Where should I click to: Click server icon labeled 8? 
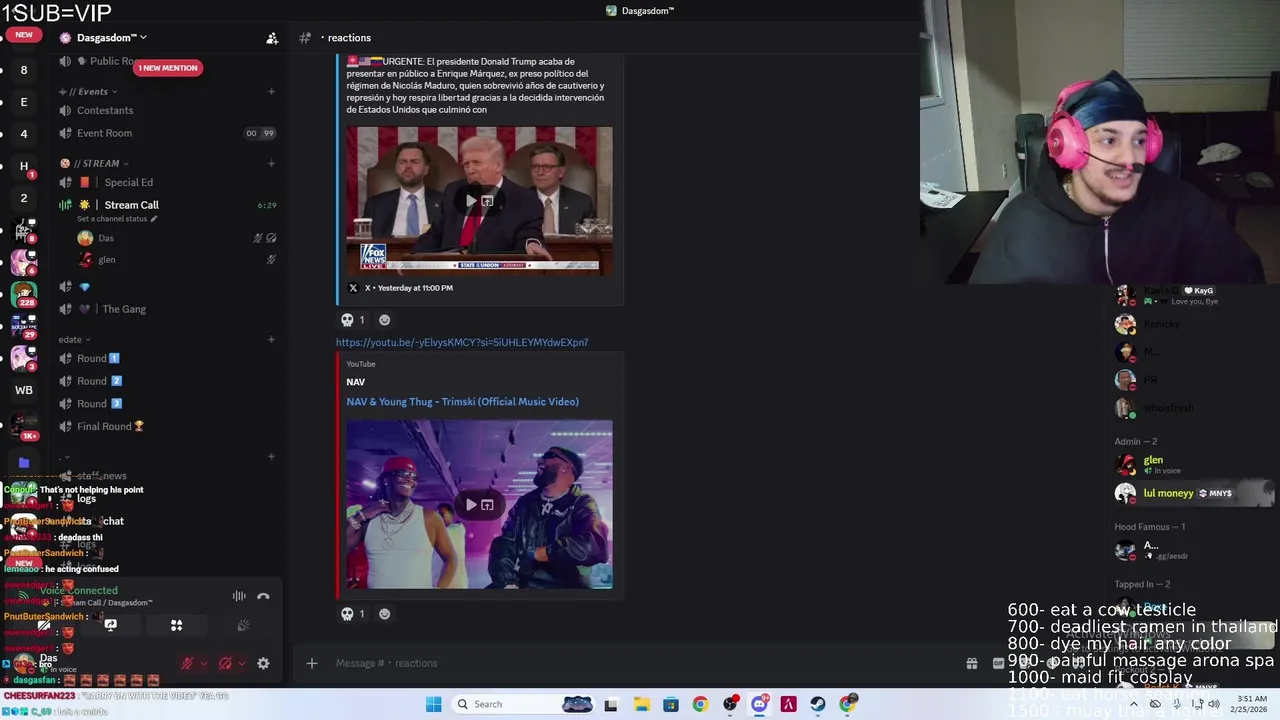pos(24,70)
